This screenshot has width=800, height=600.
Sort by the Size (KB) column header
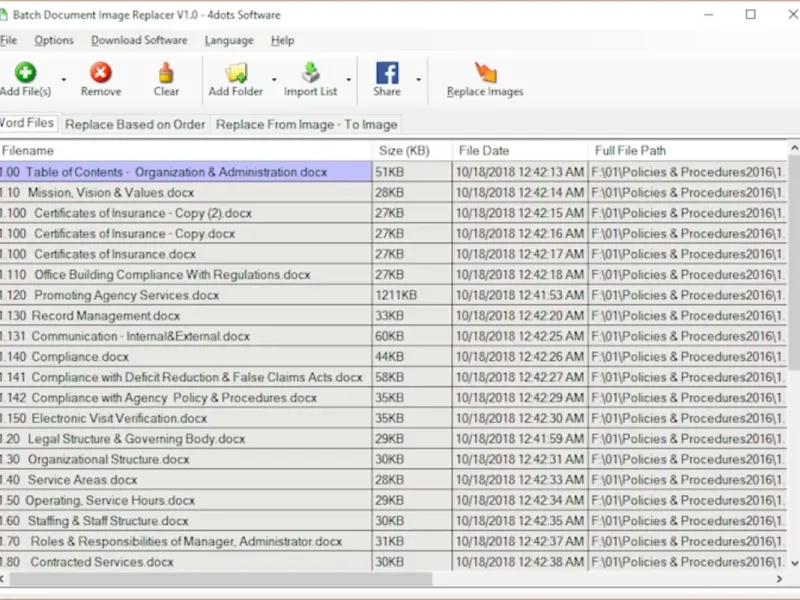coord(412,151)
